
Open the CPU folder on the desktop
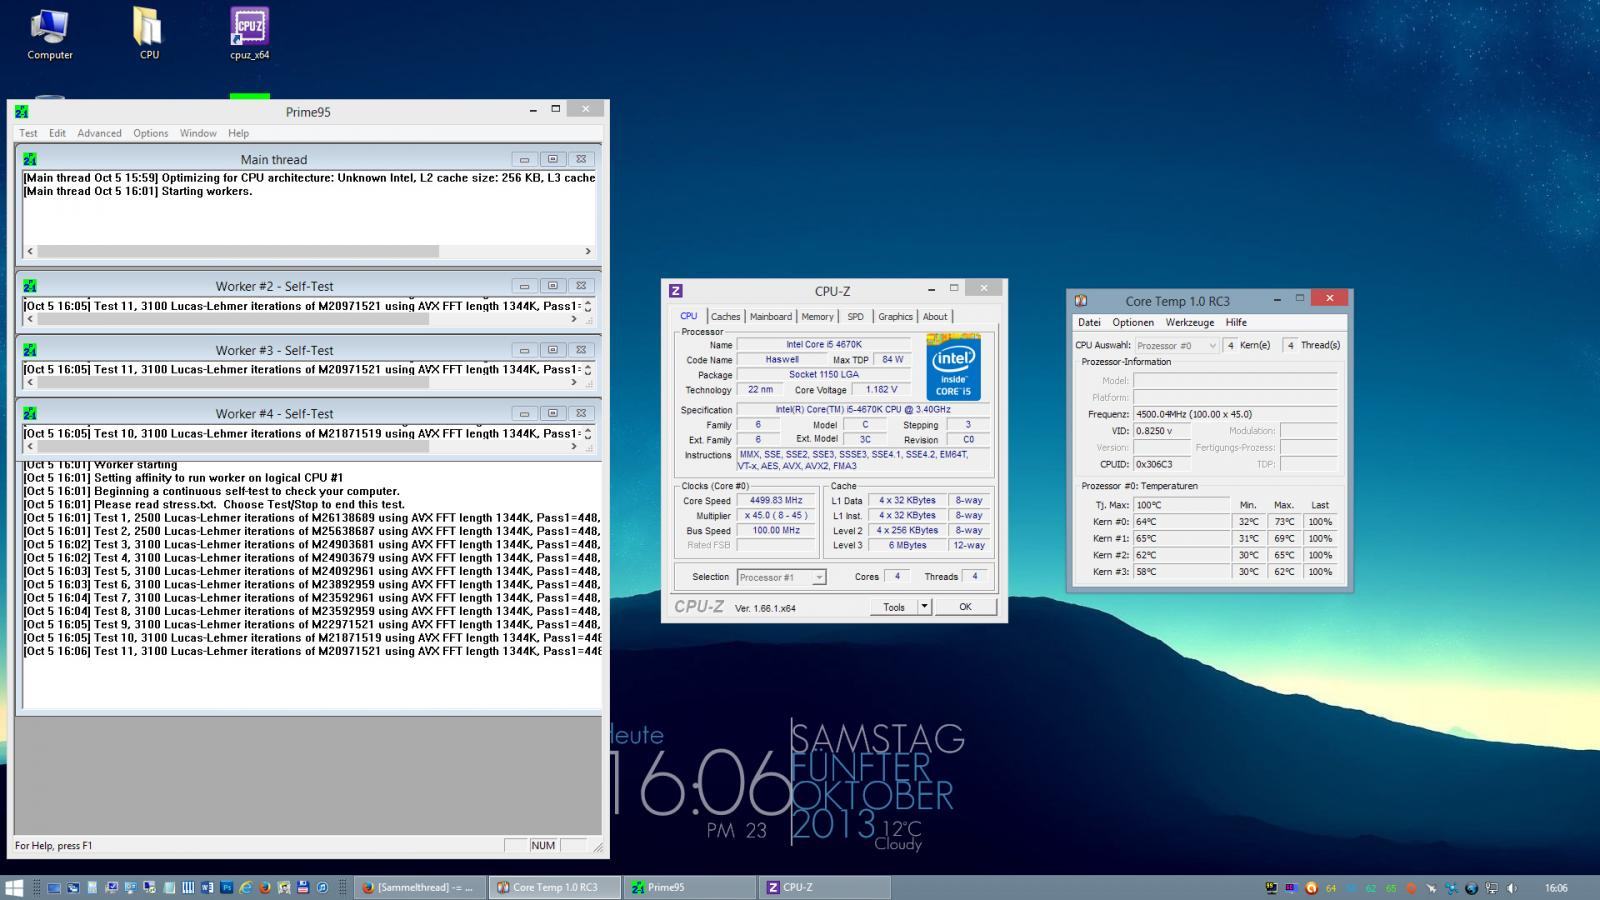click(148, 35)
